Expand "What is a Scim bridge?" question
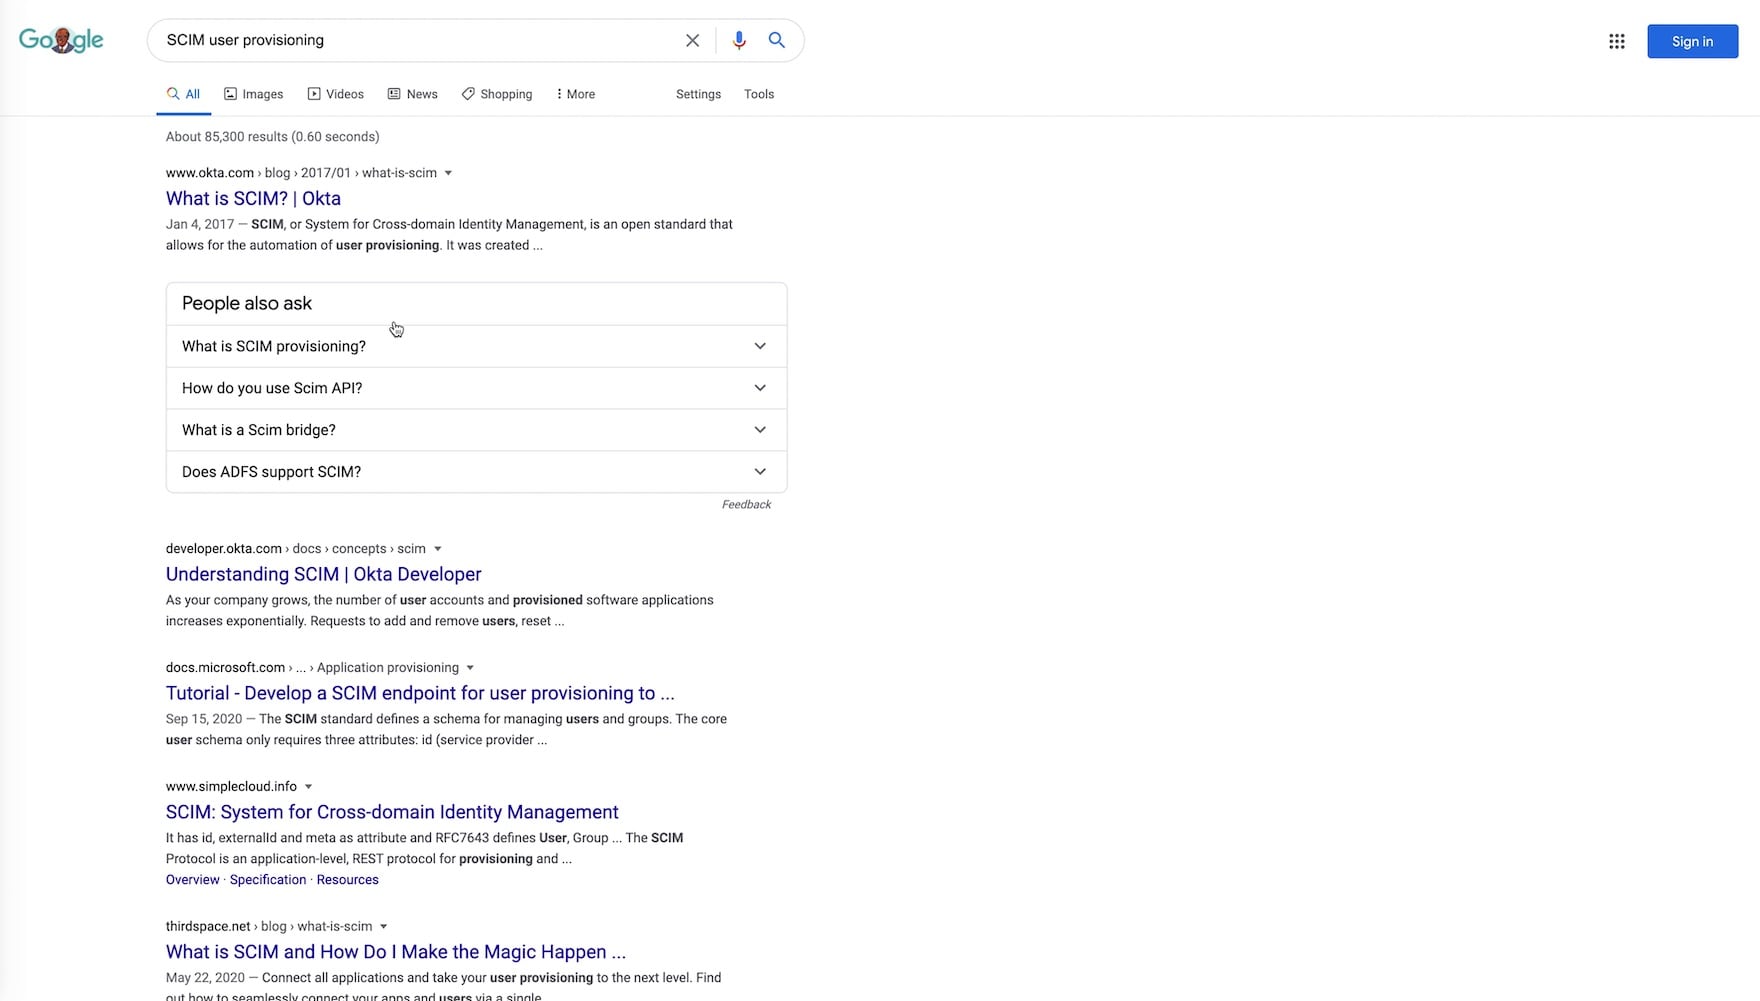The width and height of the screenshot is (1760, 1001). 476,430
